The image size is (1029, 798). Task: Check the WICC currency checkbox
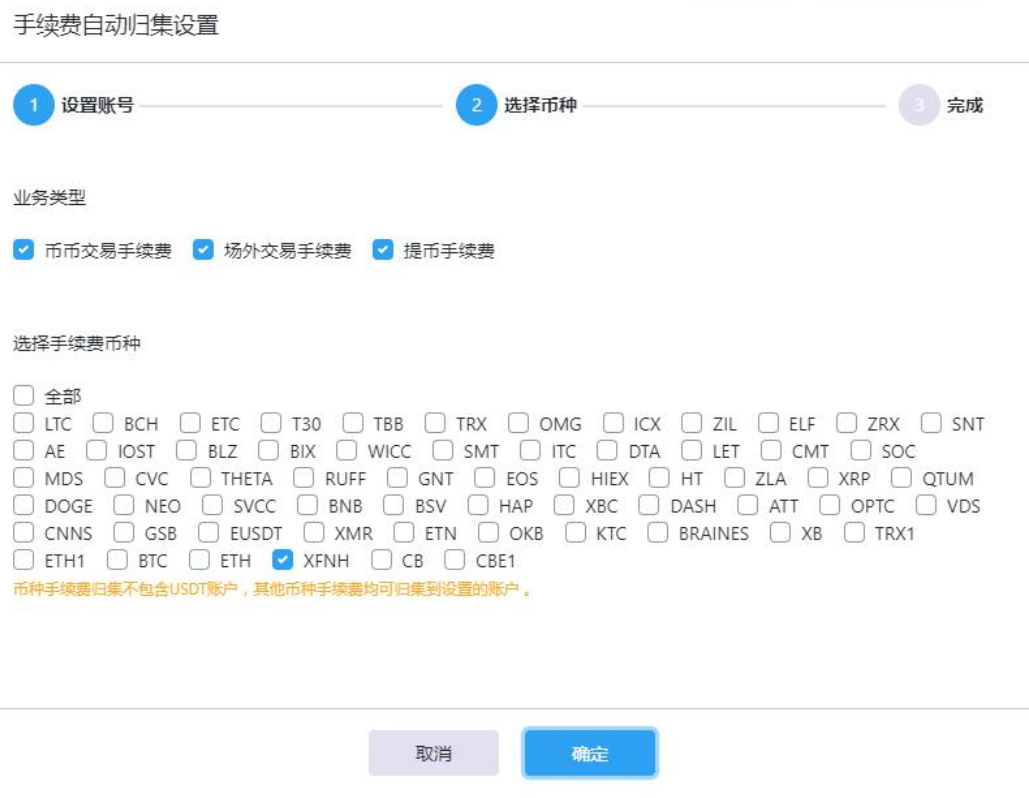346,451
